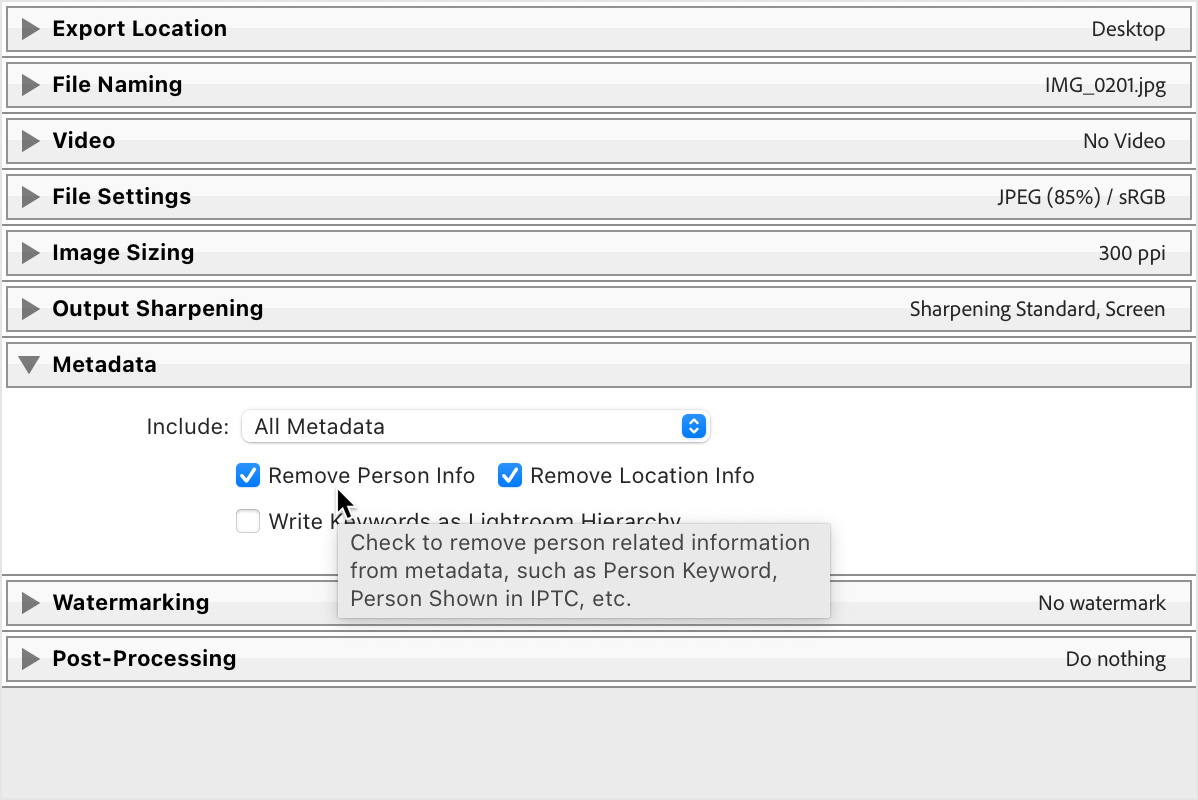Disable Remove Person Info
1198x800 pixels.
[x=247, y=475]
